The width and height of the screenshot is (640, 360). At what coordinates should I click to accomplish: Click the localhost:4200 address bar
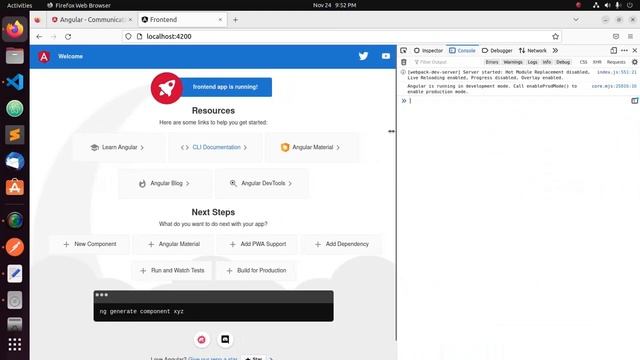pos(343,36)
